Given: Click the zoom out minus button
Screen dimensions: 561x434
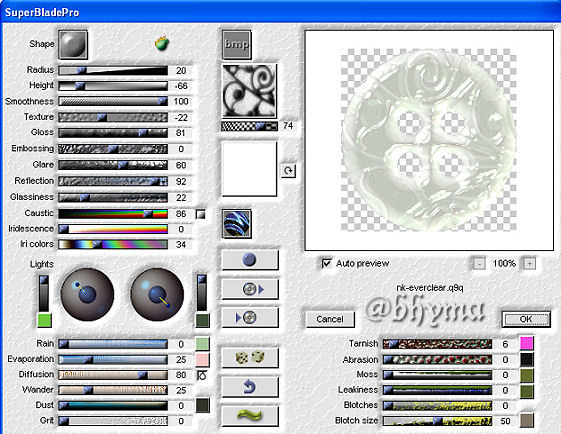Looking at the screenshot, I should [x=479, y=264].
